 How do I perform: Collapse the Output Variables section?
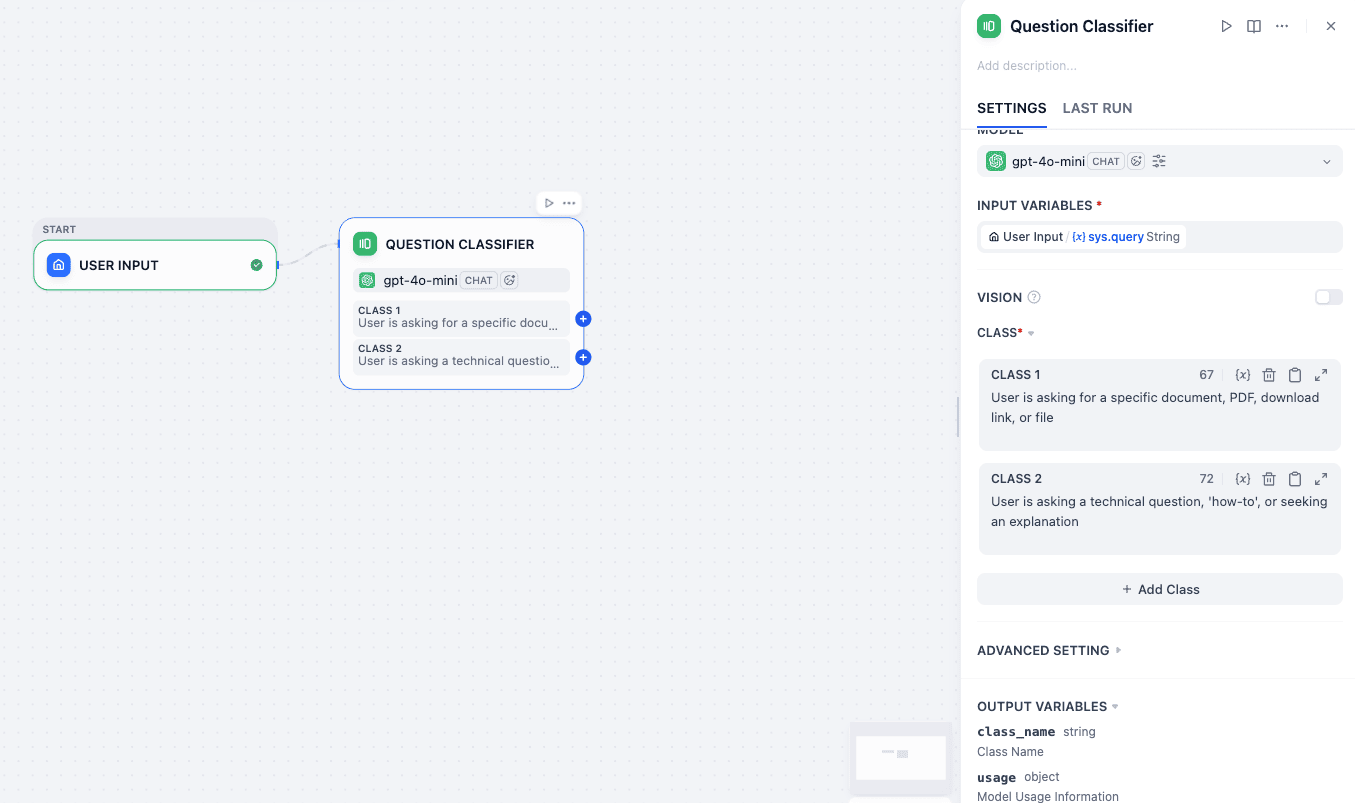coord(1114,706)
